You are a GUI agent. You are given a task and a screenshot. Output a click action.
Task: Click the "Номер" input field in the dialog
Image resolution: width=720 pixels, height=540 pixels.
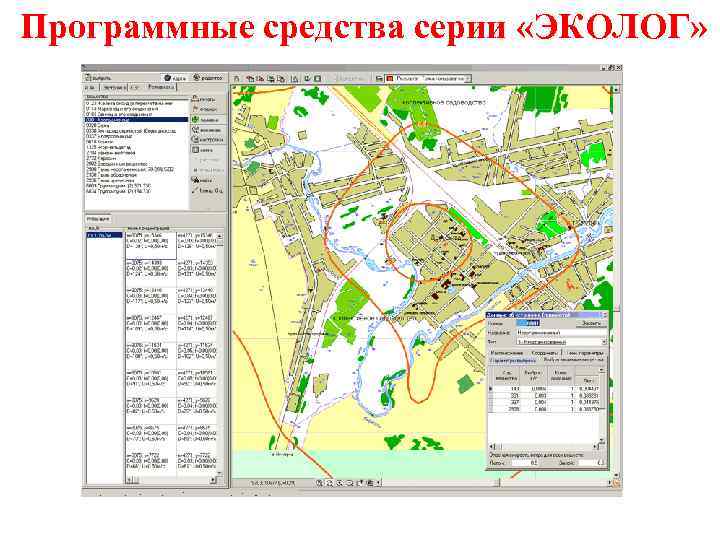point(528,323)
